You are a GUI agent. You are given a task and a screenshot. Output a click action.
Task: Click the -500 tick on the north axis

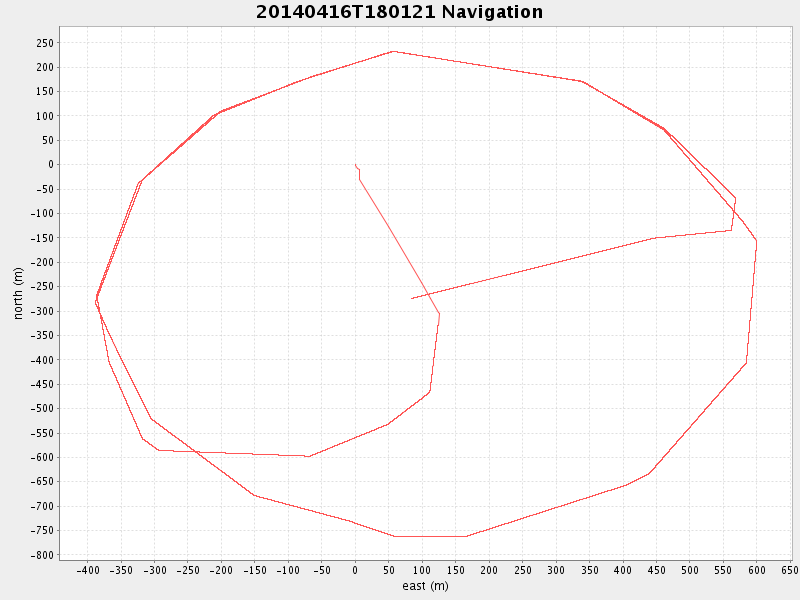pos(42,409)
